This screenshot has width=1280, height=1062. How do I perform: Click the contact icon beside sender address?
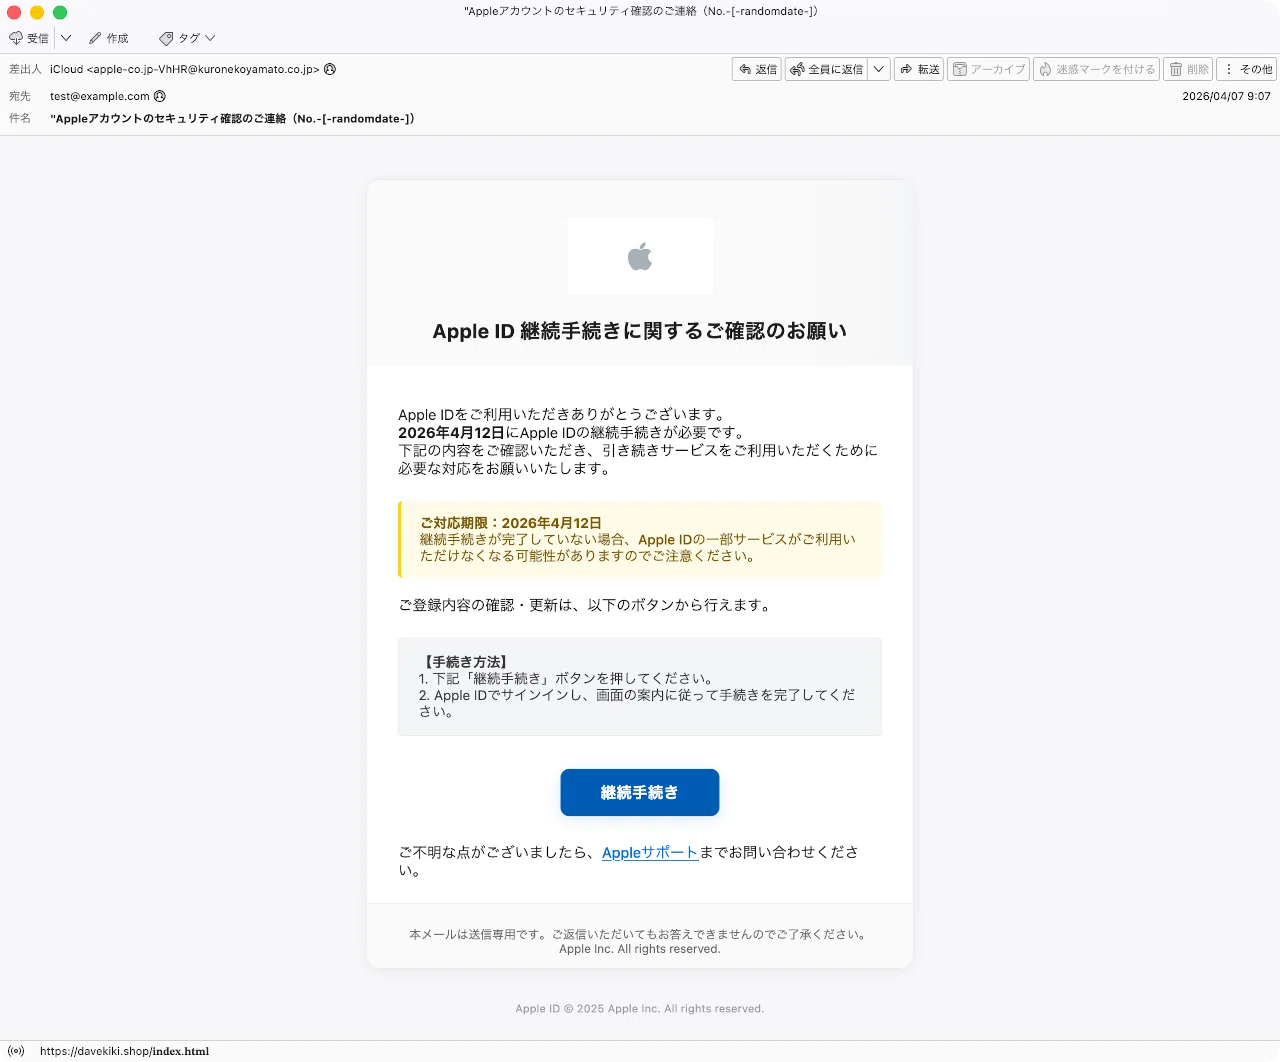pyautogui.click(x=330, y=69)
